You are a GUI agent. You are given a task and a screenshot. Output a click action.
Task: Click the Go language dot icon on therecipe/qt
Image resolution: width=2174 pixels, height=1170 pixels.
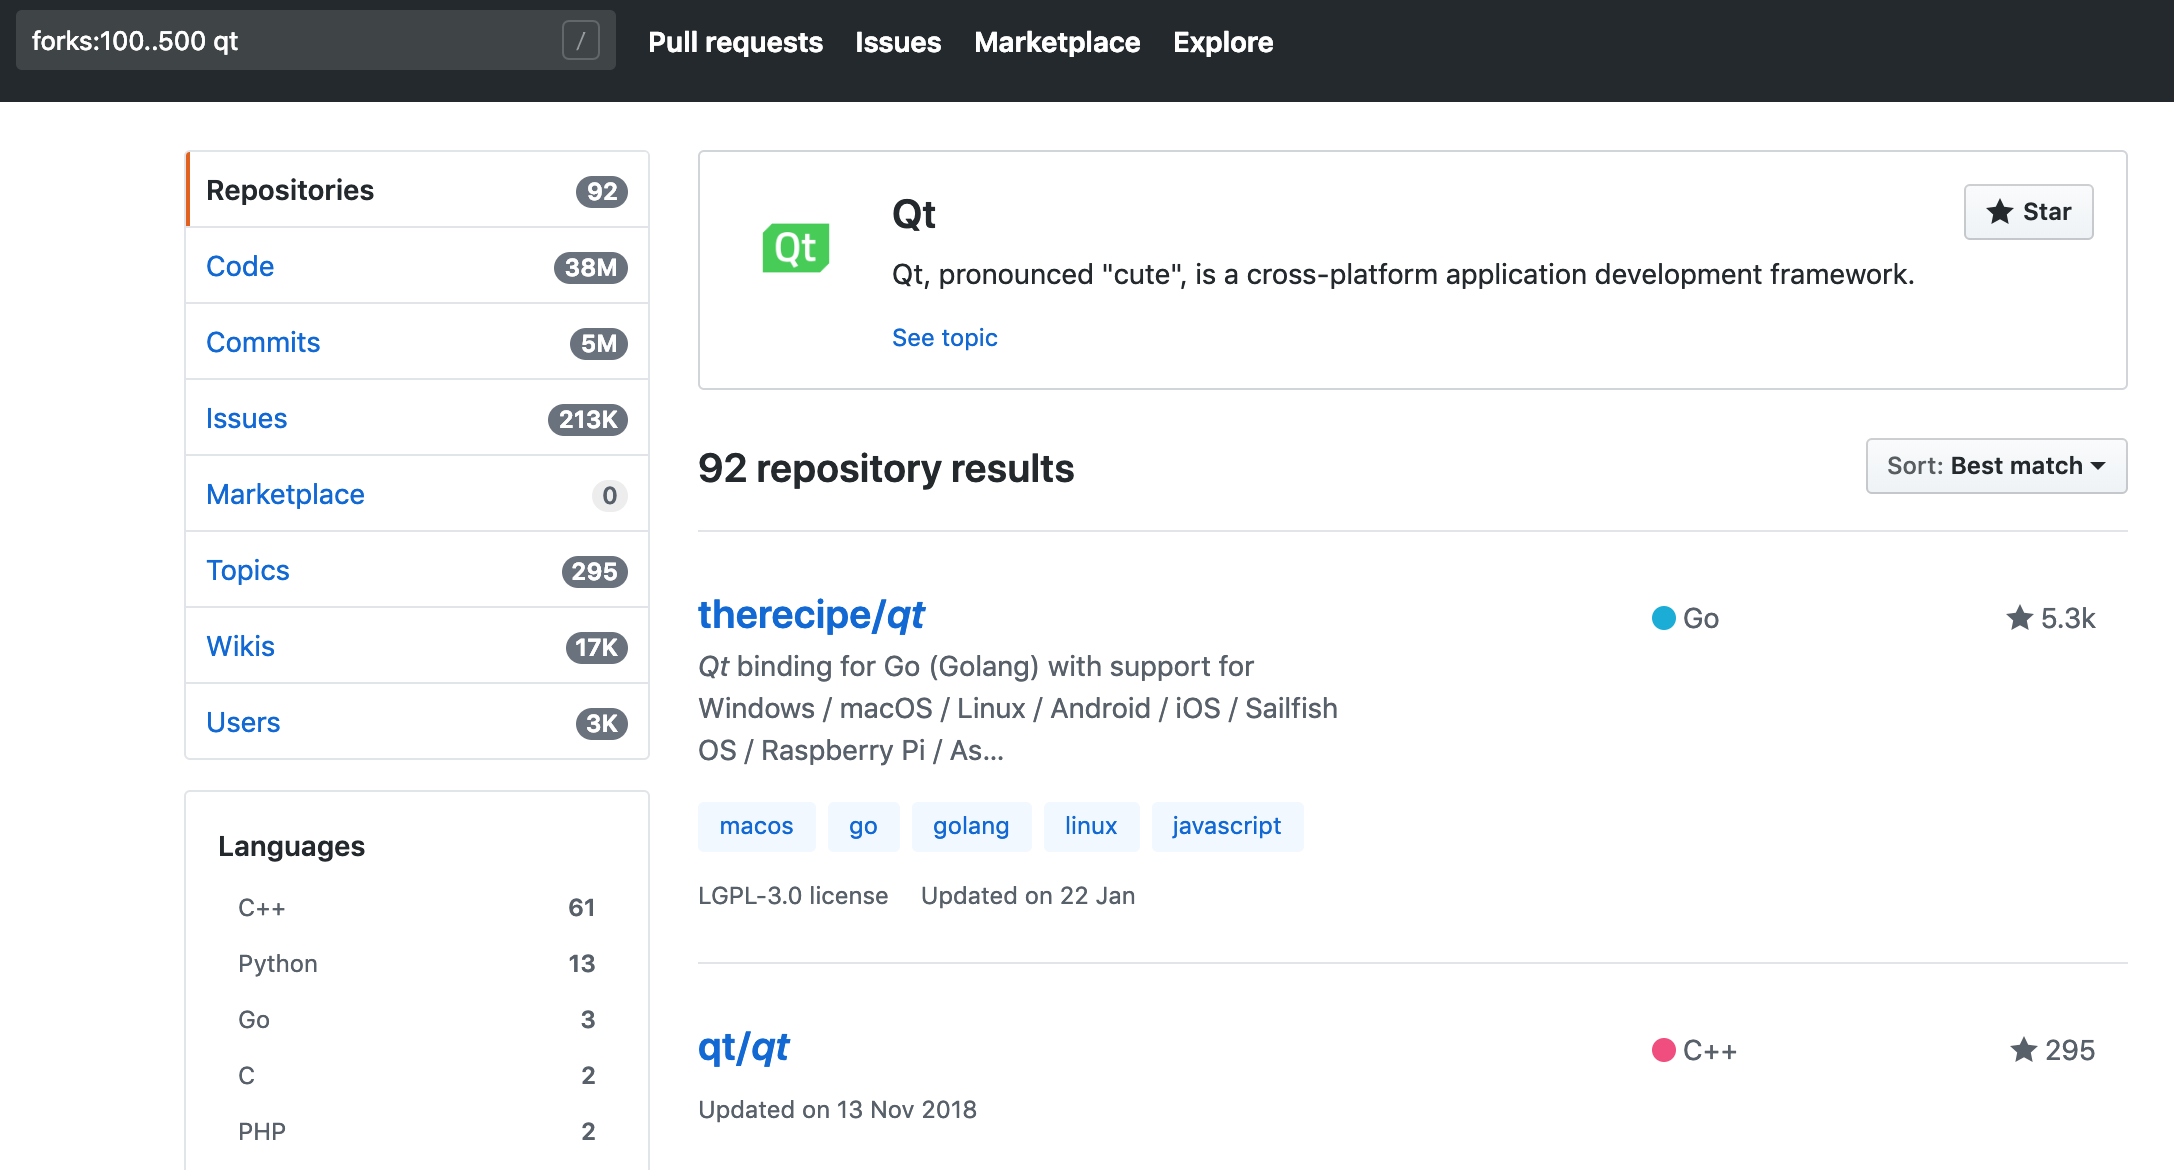point(1661,617)
